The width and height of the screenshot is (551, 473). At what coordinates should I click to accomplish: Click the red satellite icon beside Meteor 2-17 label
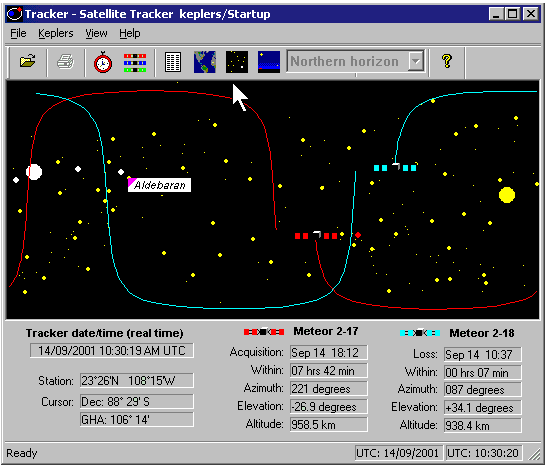(x=264, y=331)
